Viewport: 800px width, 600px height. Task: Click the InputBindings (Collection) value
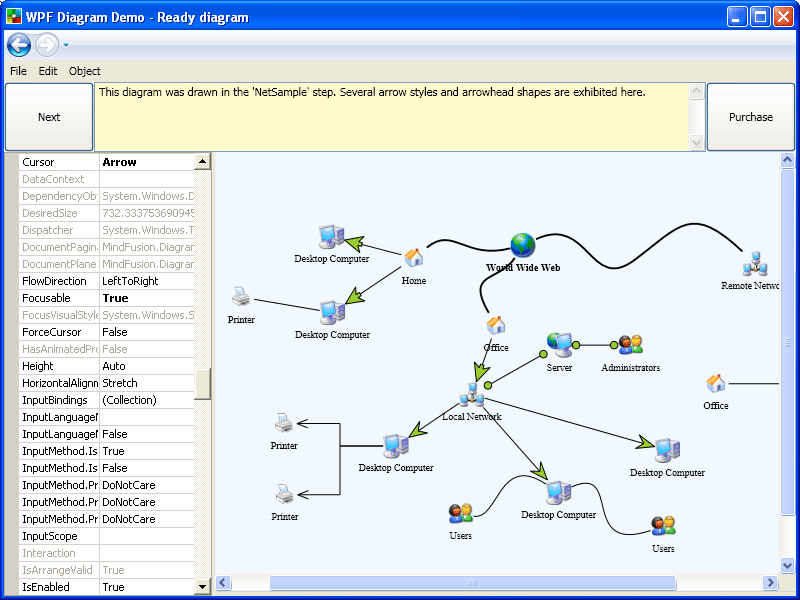coord(147,400)
